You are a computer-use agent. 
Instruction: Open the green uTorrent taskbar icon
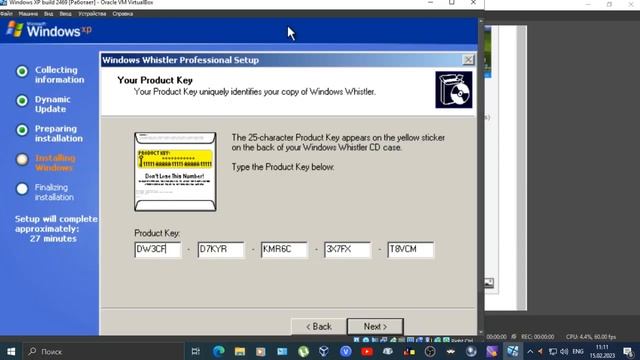pyautogui.click(x=303, y=351)
